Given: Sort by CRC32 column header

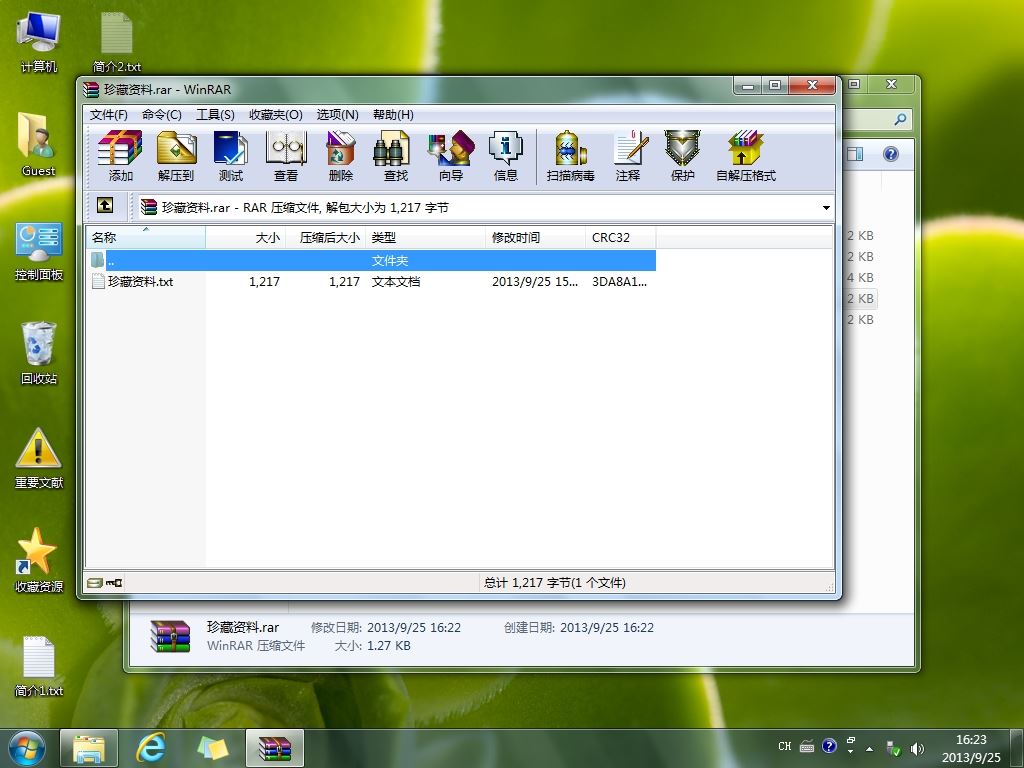Looking at the screenshot, I should coord(620,238).
